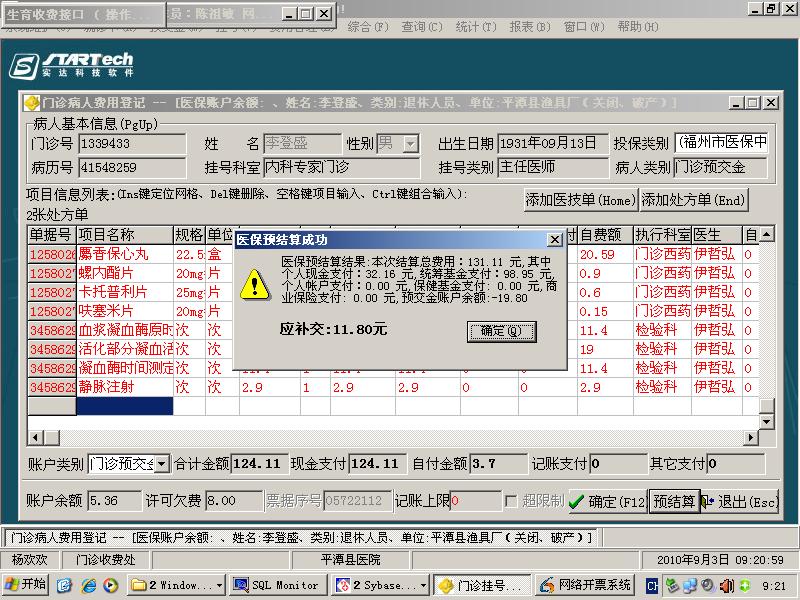800x600 pixels.
Task: Open the 帮助(H) menu
Action: pos(638,27)
